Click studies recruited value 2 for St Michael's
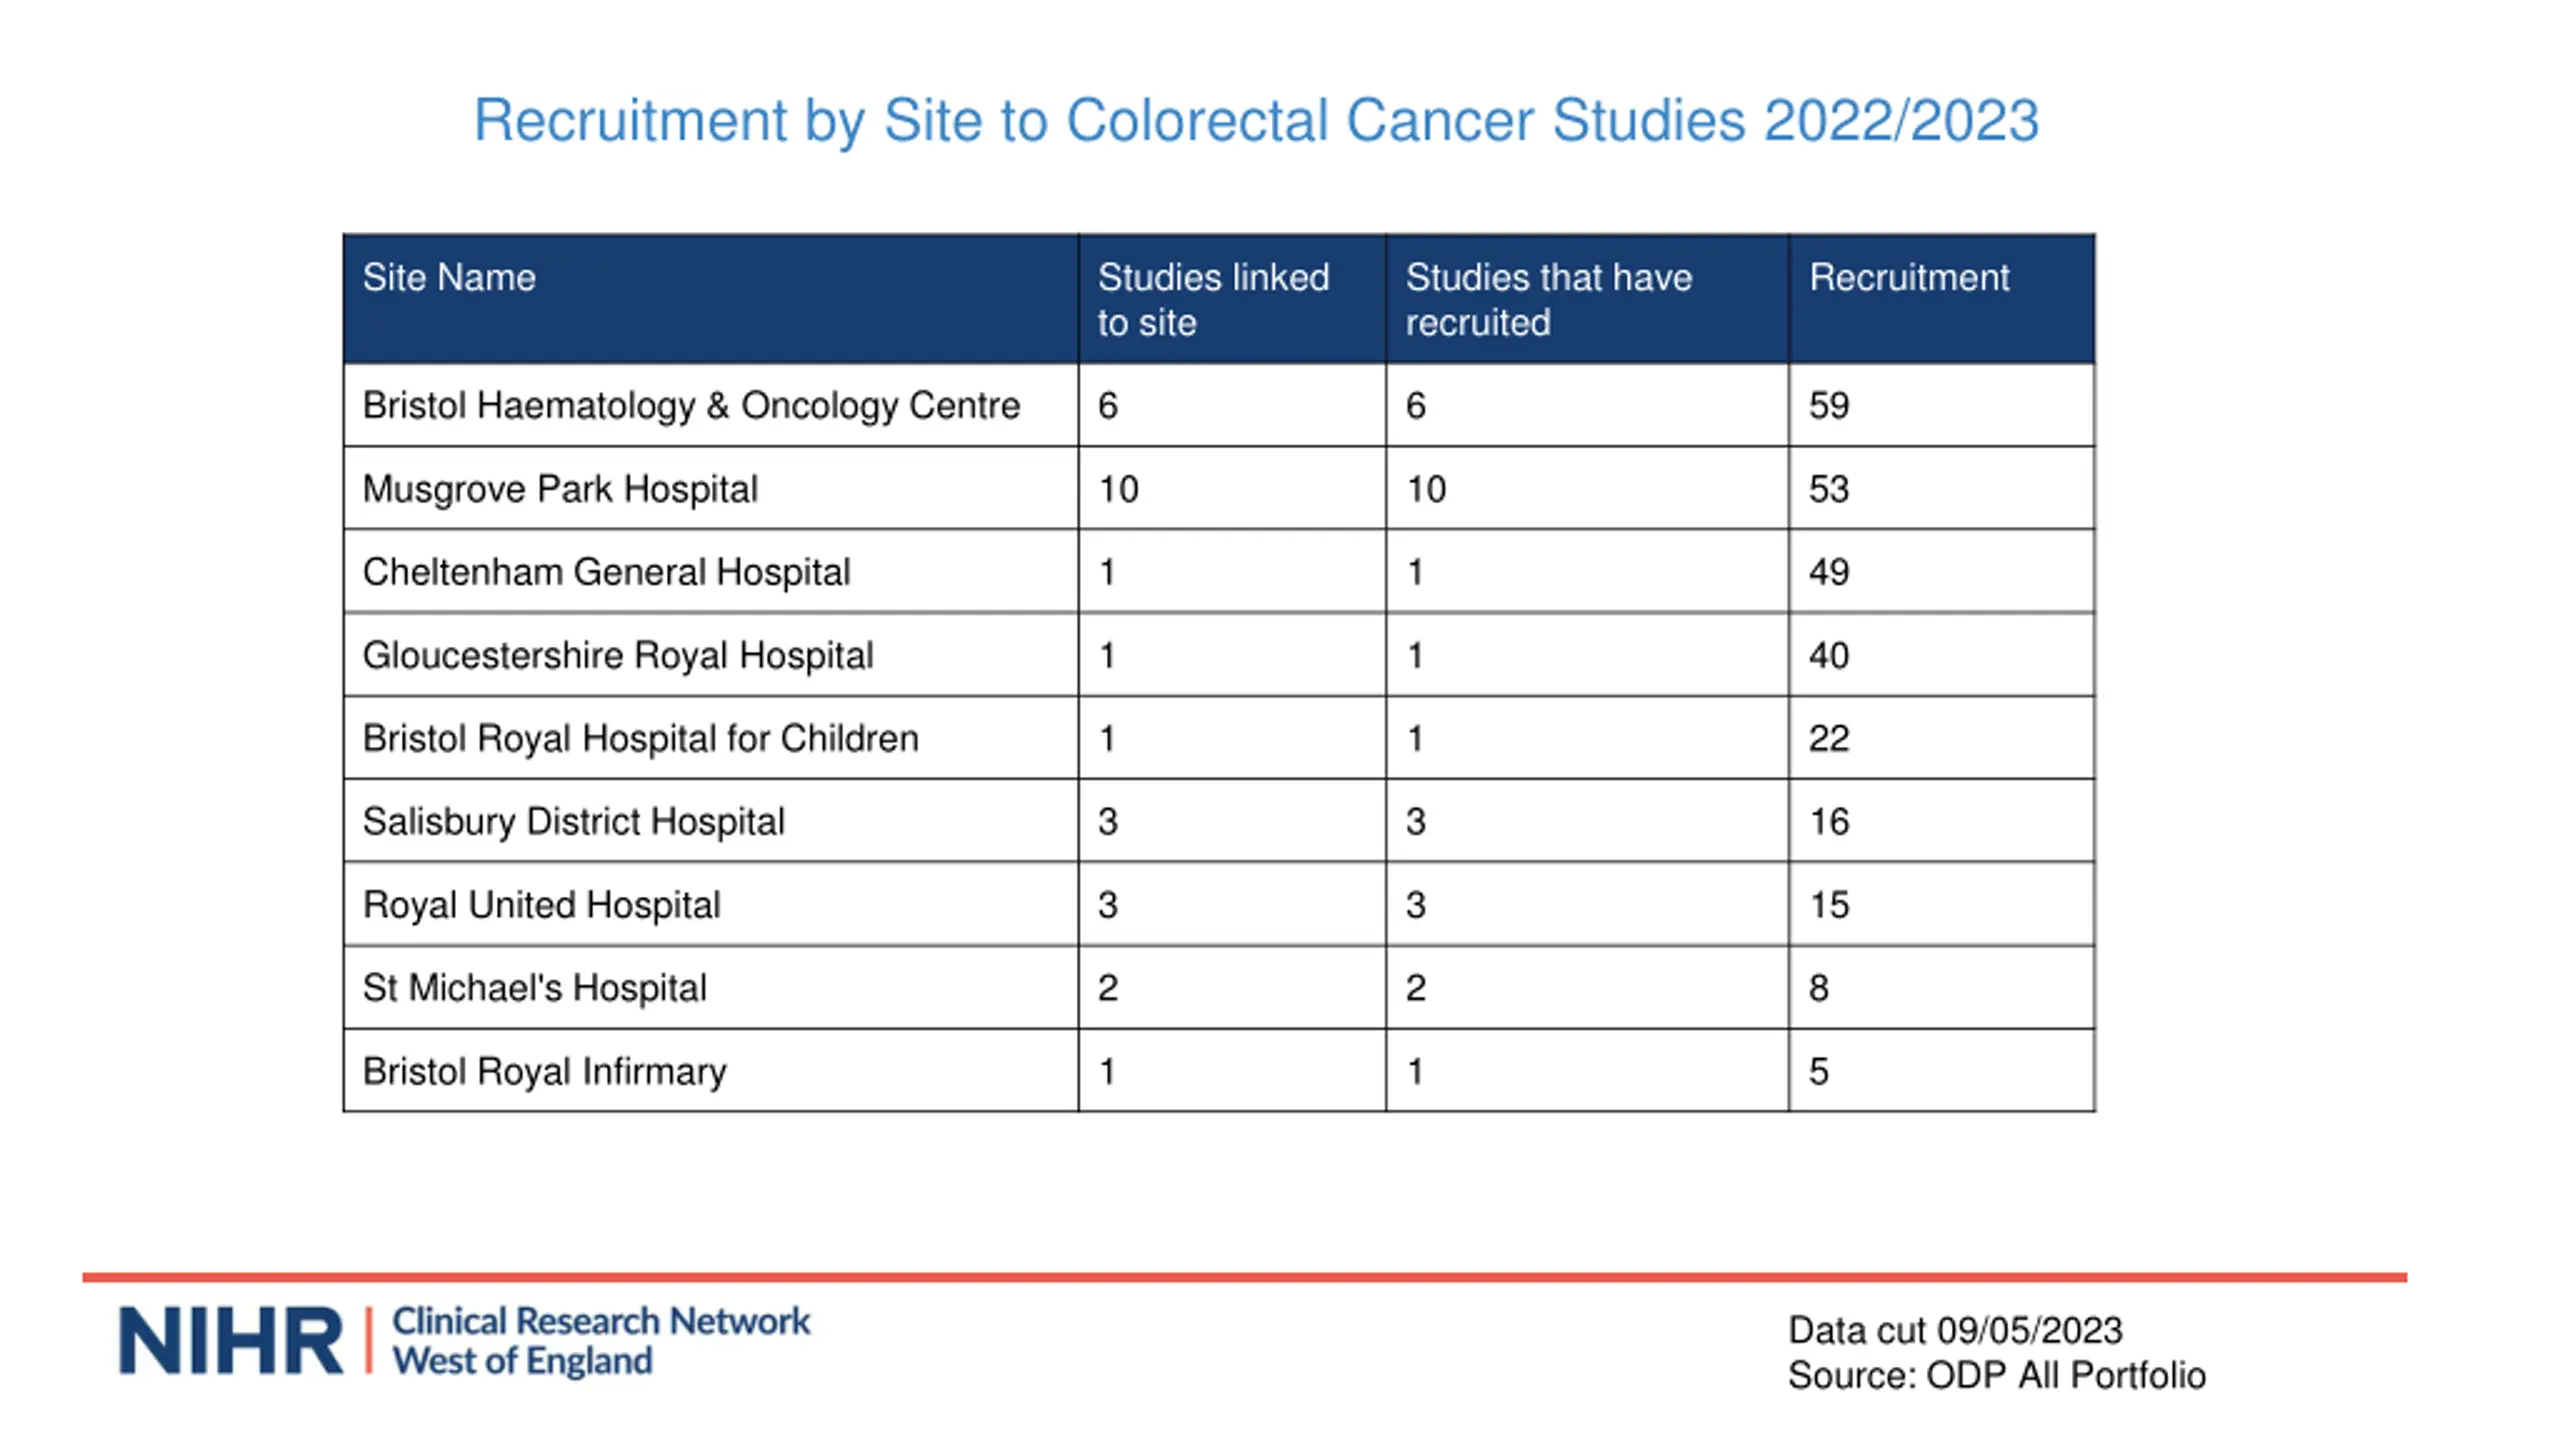The height and width of the screenshot is (1440, 2560). (1415, 988)
